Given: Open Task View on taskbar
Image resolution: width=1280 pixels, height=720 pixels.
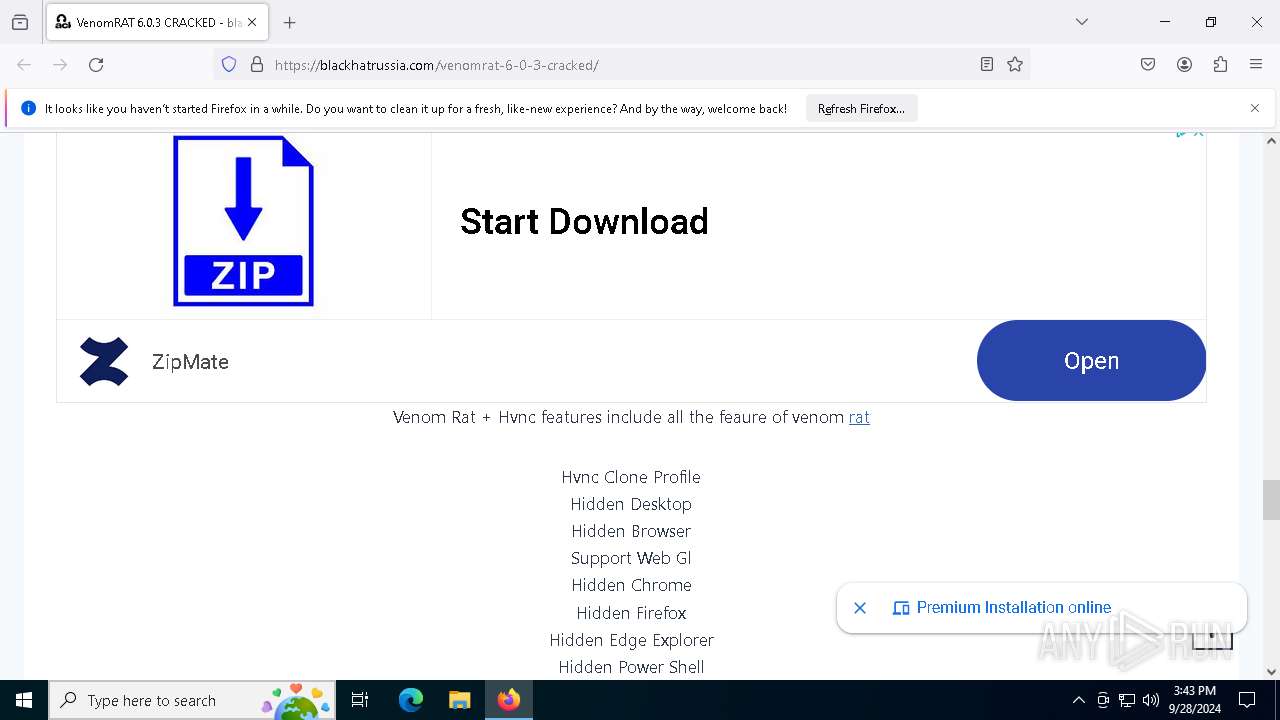Looking at the screenshot, I should tap(360, 700).
